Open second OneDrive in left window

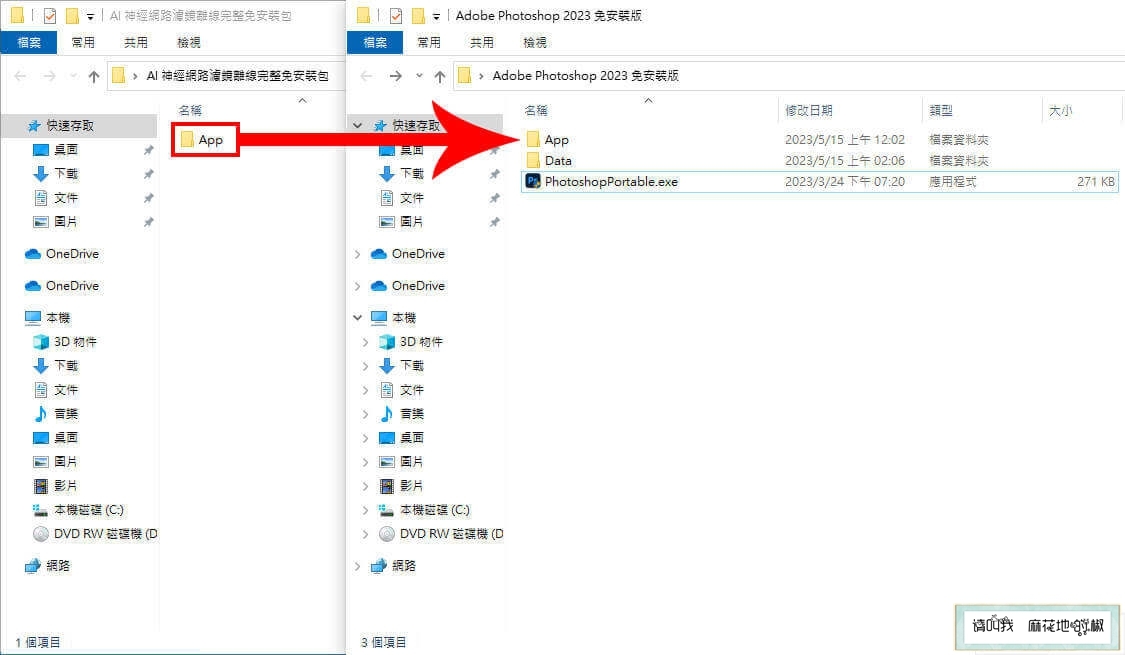[x=62, y=286]
